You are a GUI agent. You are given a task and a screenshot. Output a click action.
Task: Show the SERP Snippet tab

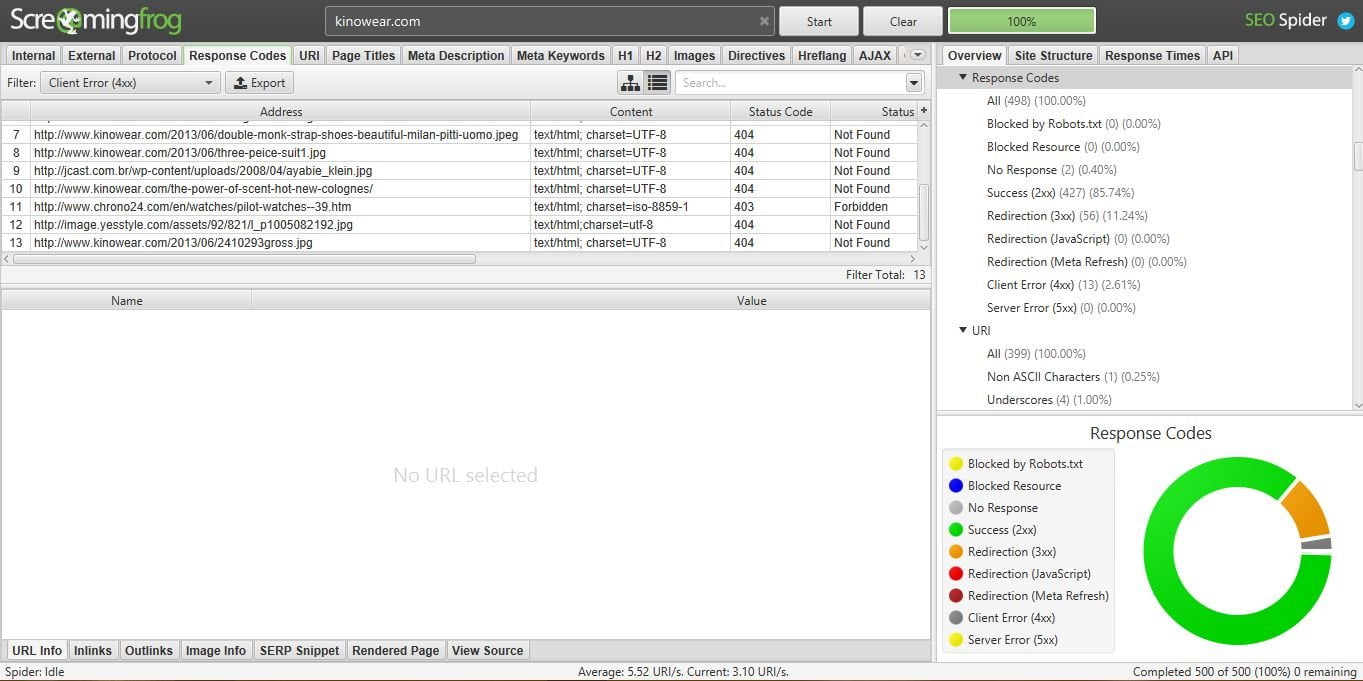301,651
